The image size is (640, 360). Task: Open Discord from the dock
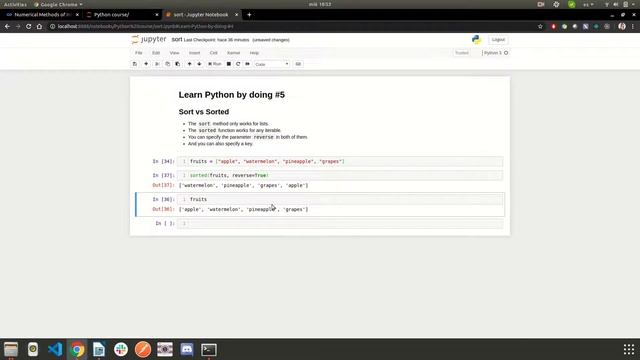point(187,350)
